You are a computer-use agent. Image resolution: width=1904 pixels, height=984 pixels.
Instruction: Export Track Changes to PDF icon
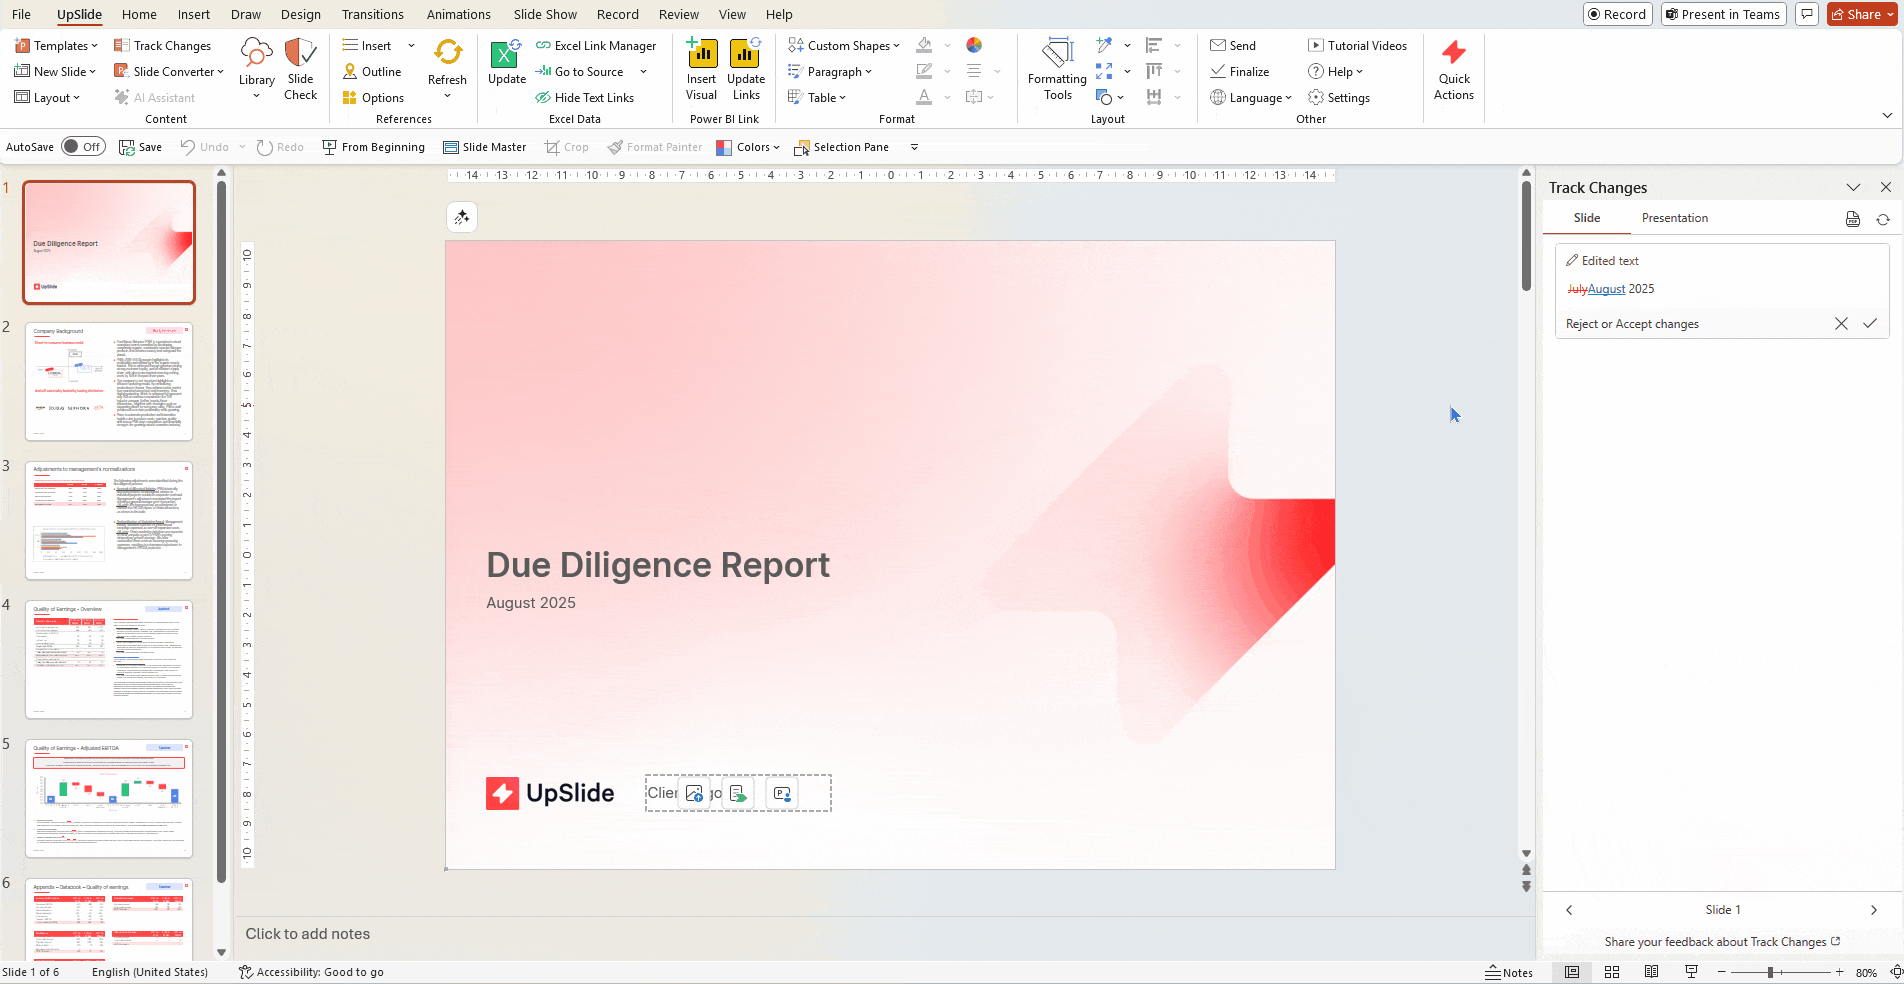(x=1852, y=219)
